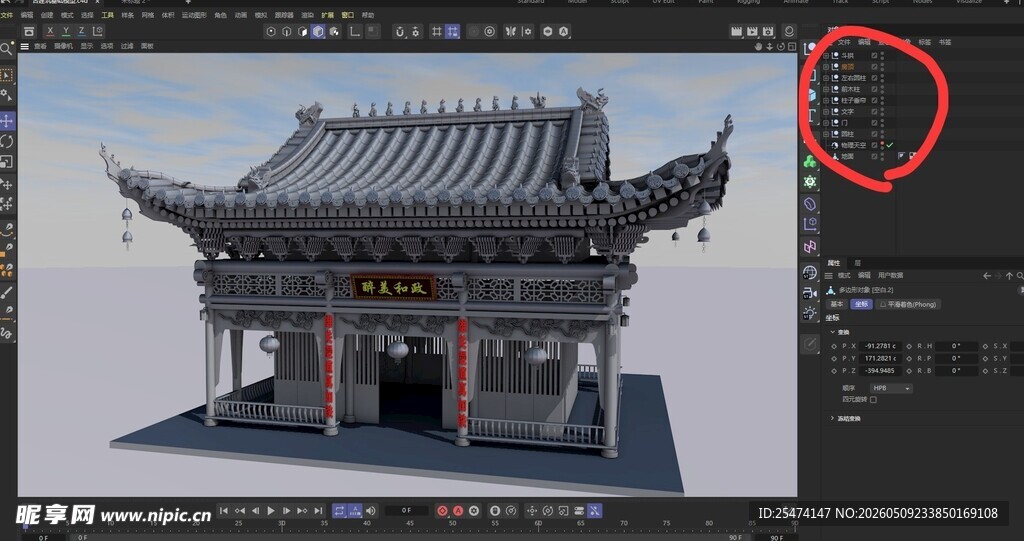Open the 工具 menu
Screen dimensions: 1024x541
(x=108, y=15)
